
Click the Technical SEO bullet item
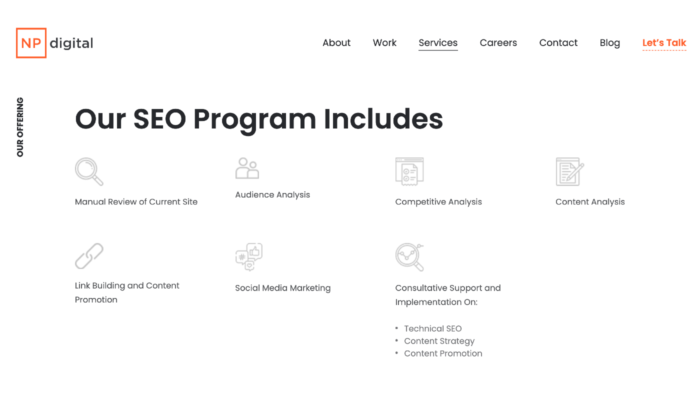coord(433,329)
